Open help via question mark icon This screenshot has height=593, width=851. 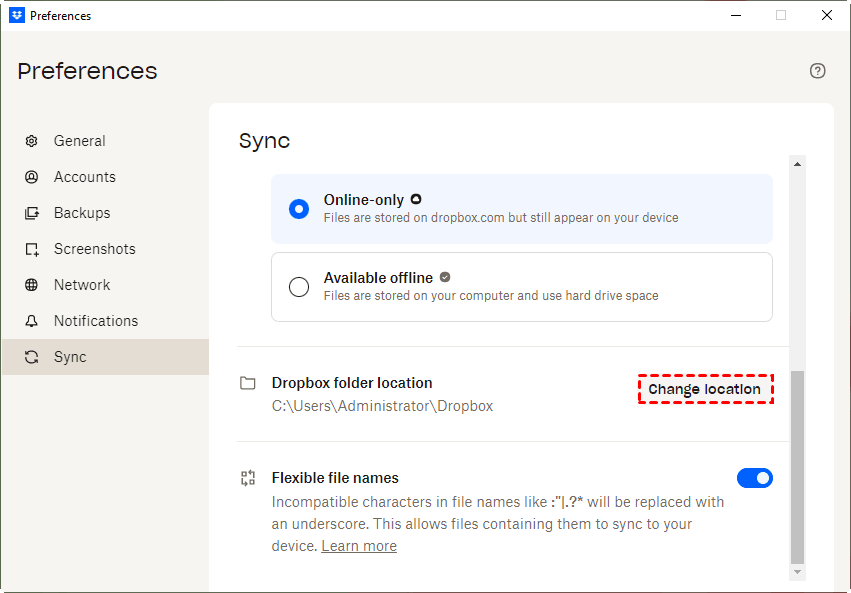(818, 71)
